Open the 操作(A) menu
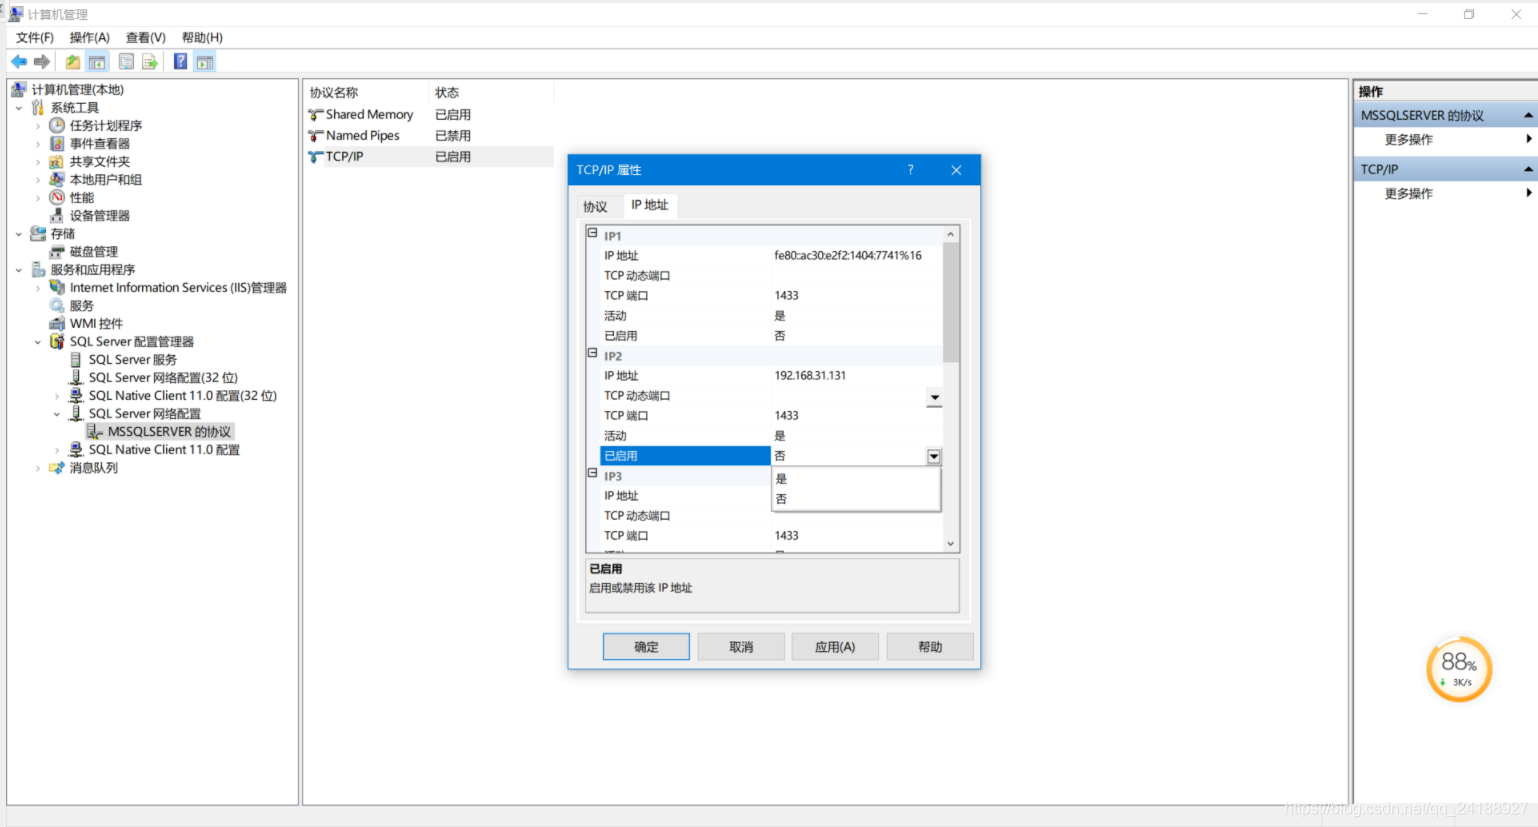1538x827 pixels. pyautogui.click(x=89, y=37)
